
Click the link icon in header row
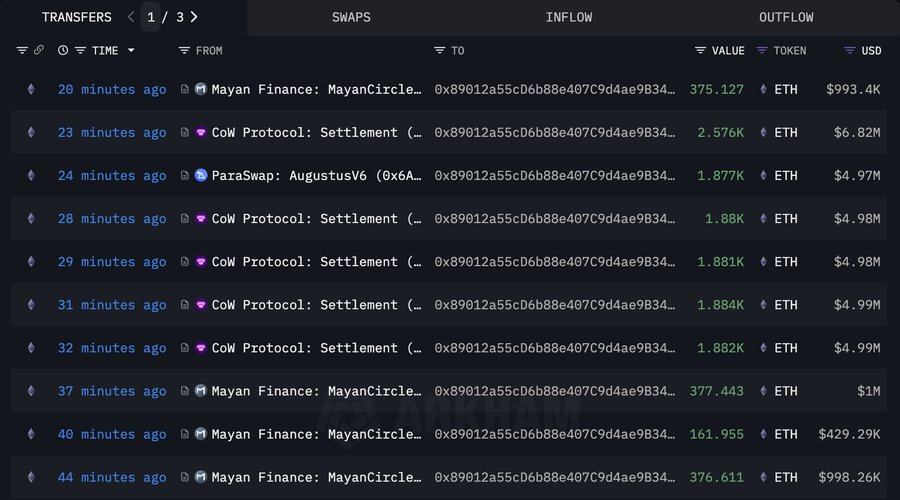coord(39,50)
